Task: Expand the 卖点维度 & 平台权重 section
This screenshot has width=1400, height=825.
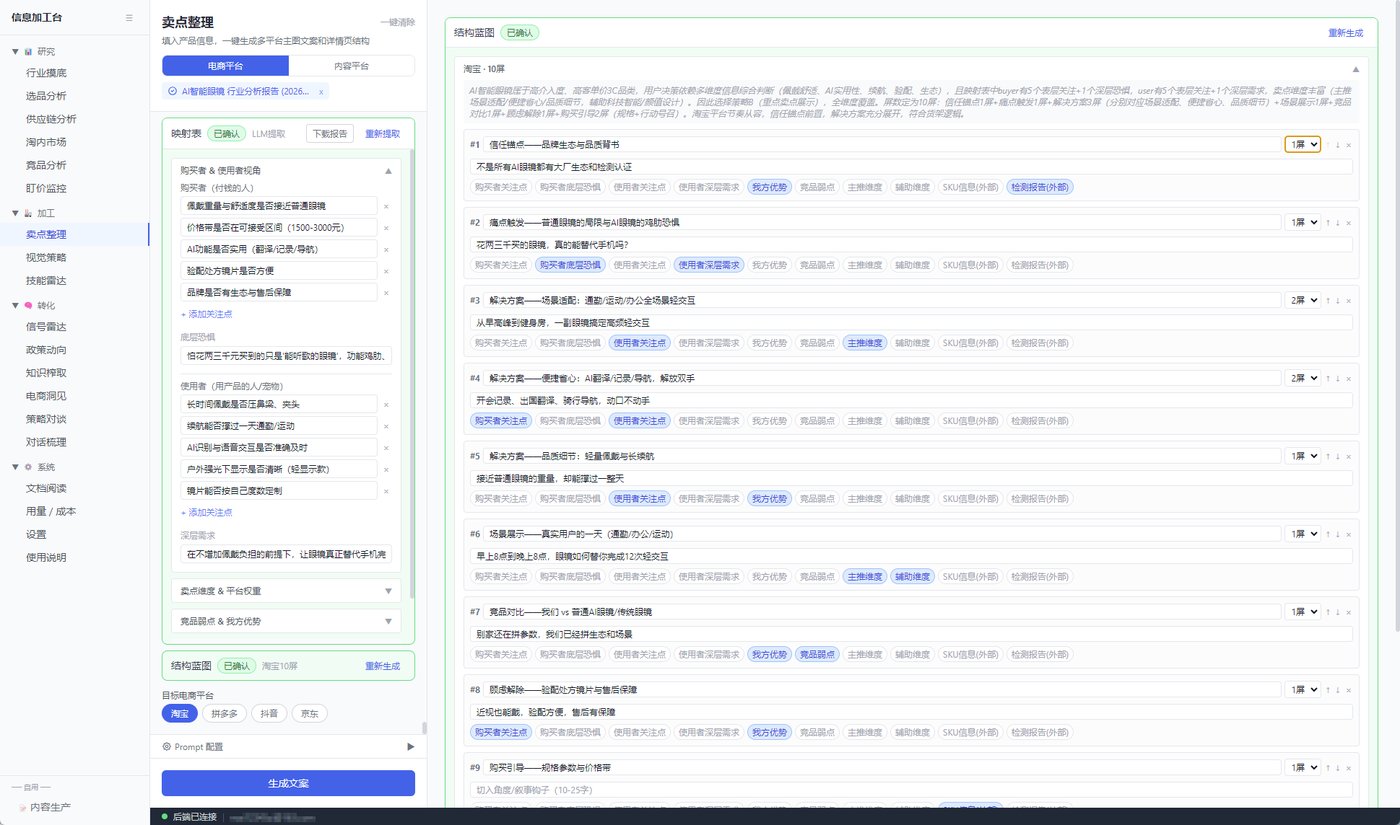Action: click(285, 591)
